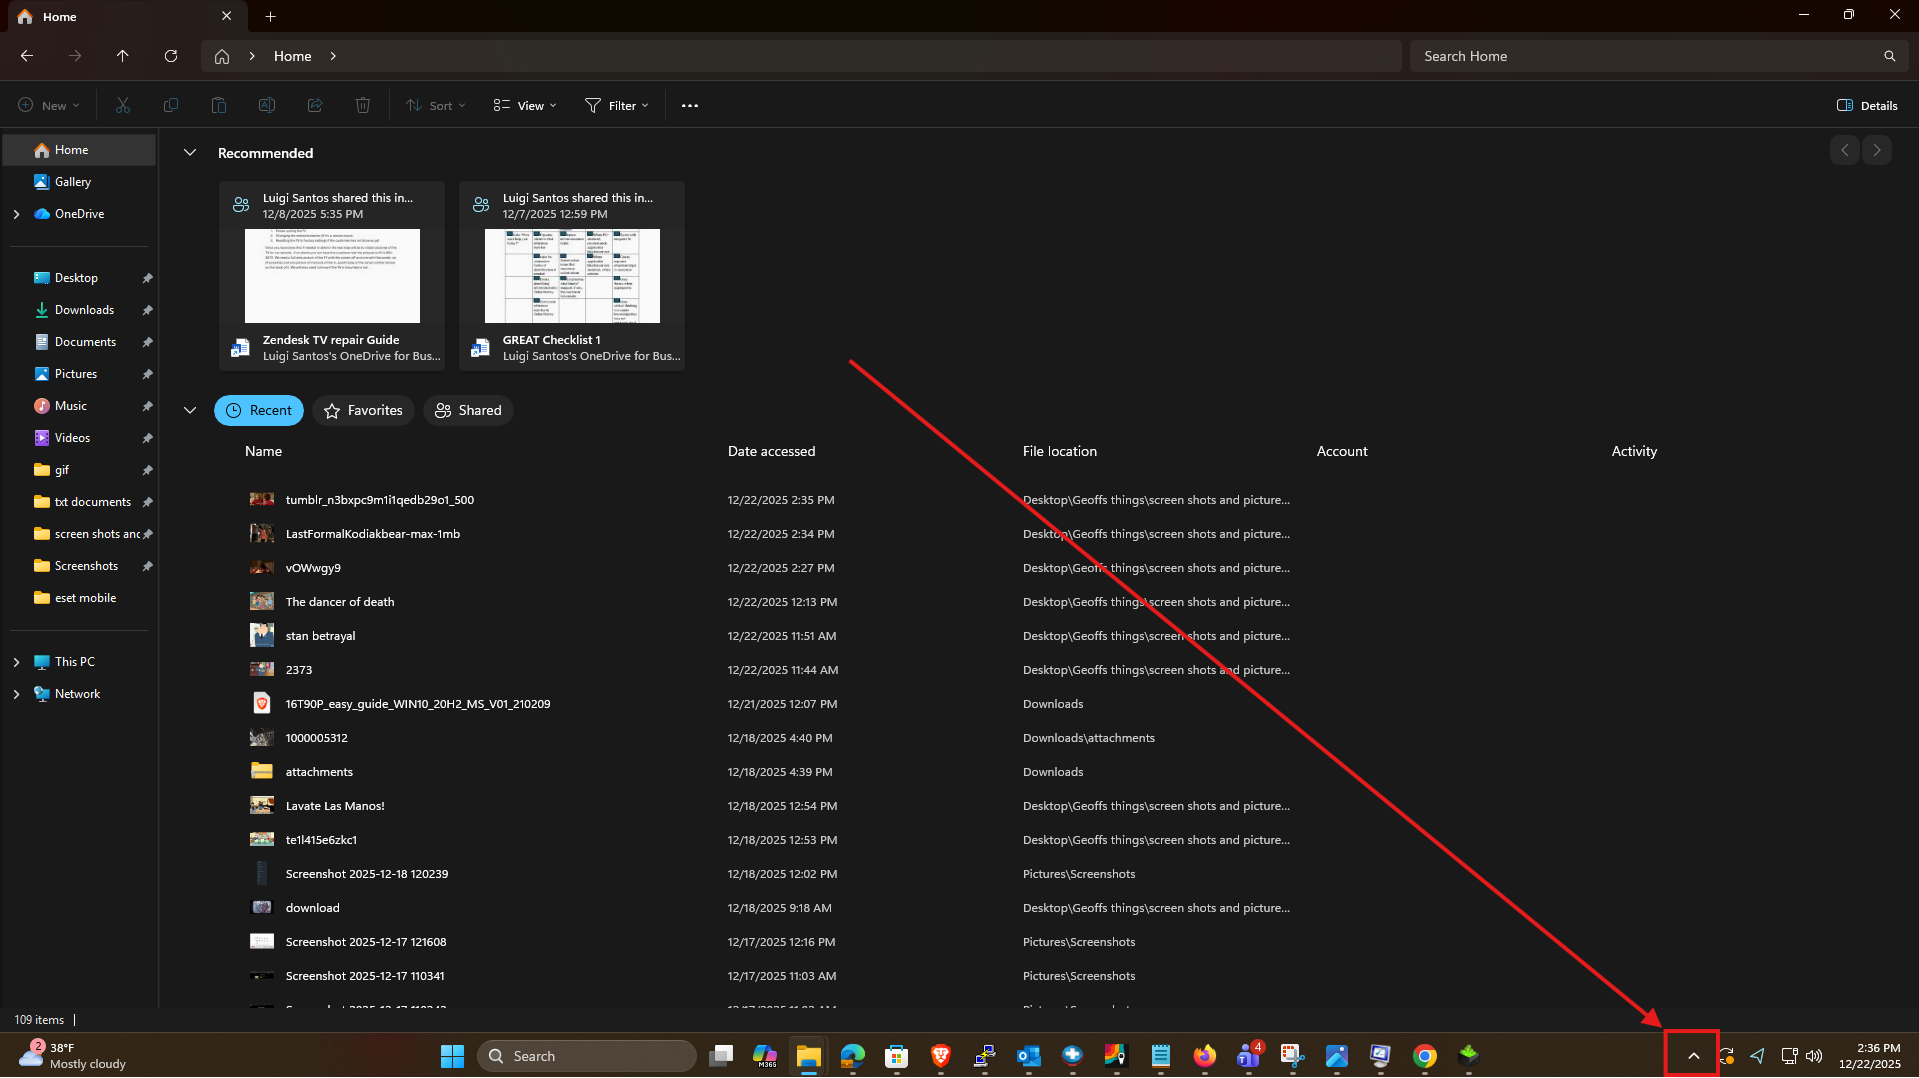Viewport: 1919px width, 1078px height.
Task: Unpin Documents using its pin icon
Action: click(147, 342)
